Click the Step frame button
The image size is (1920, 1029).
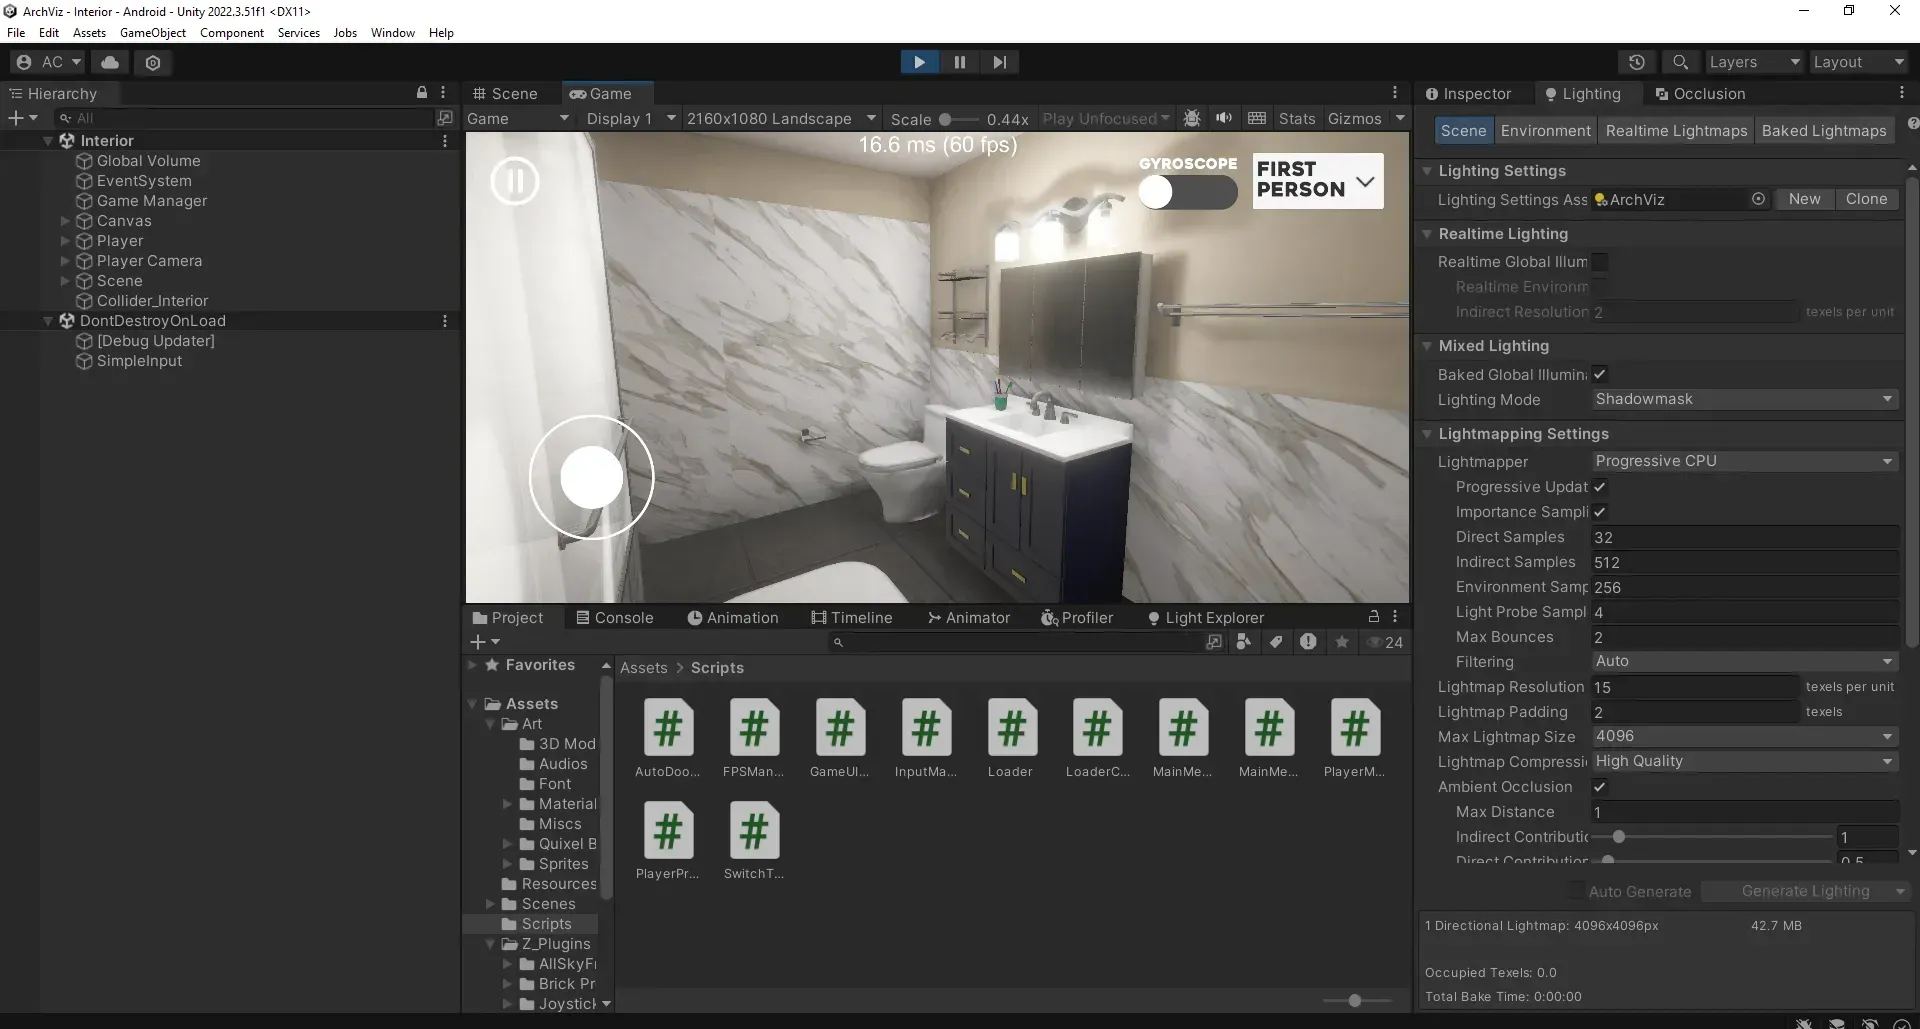(999, 62)
